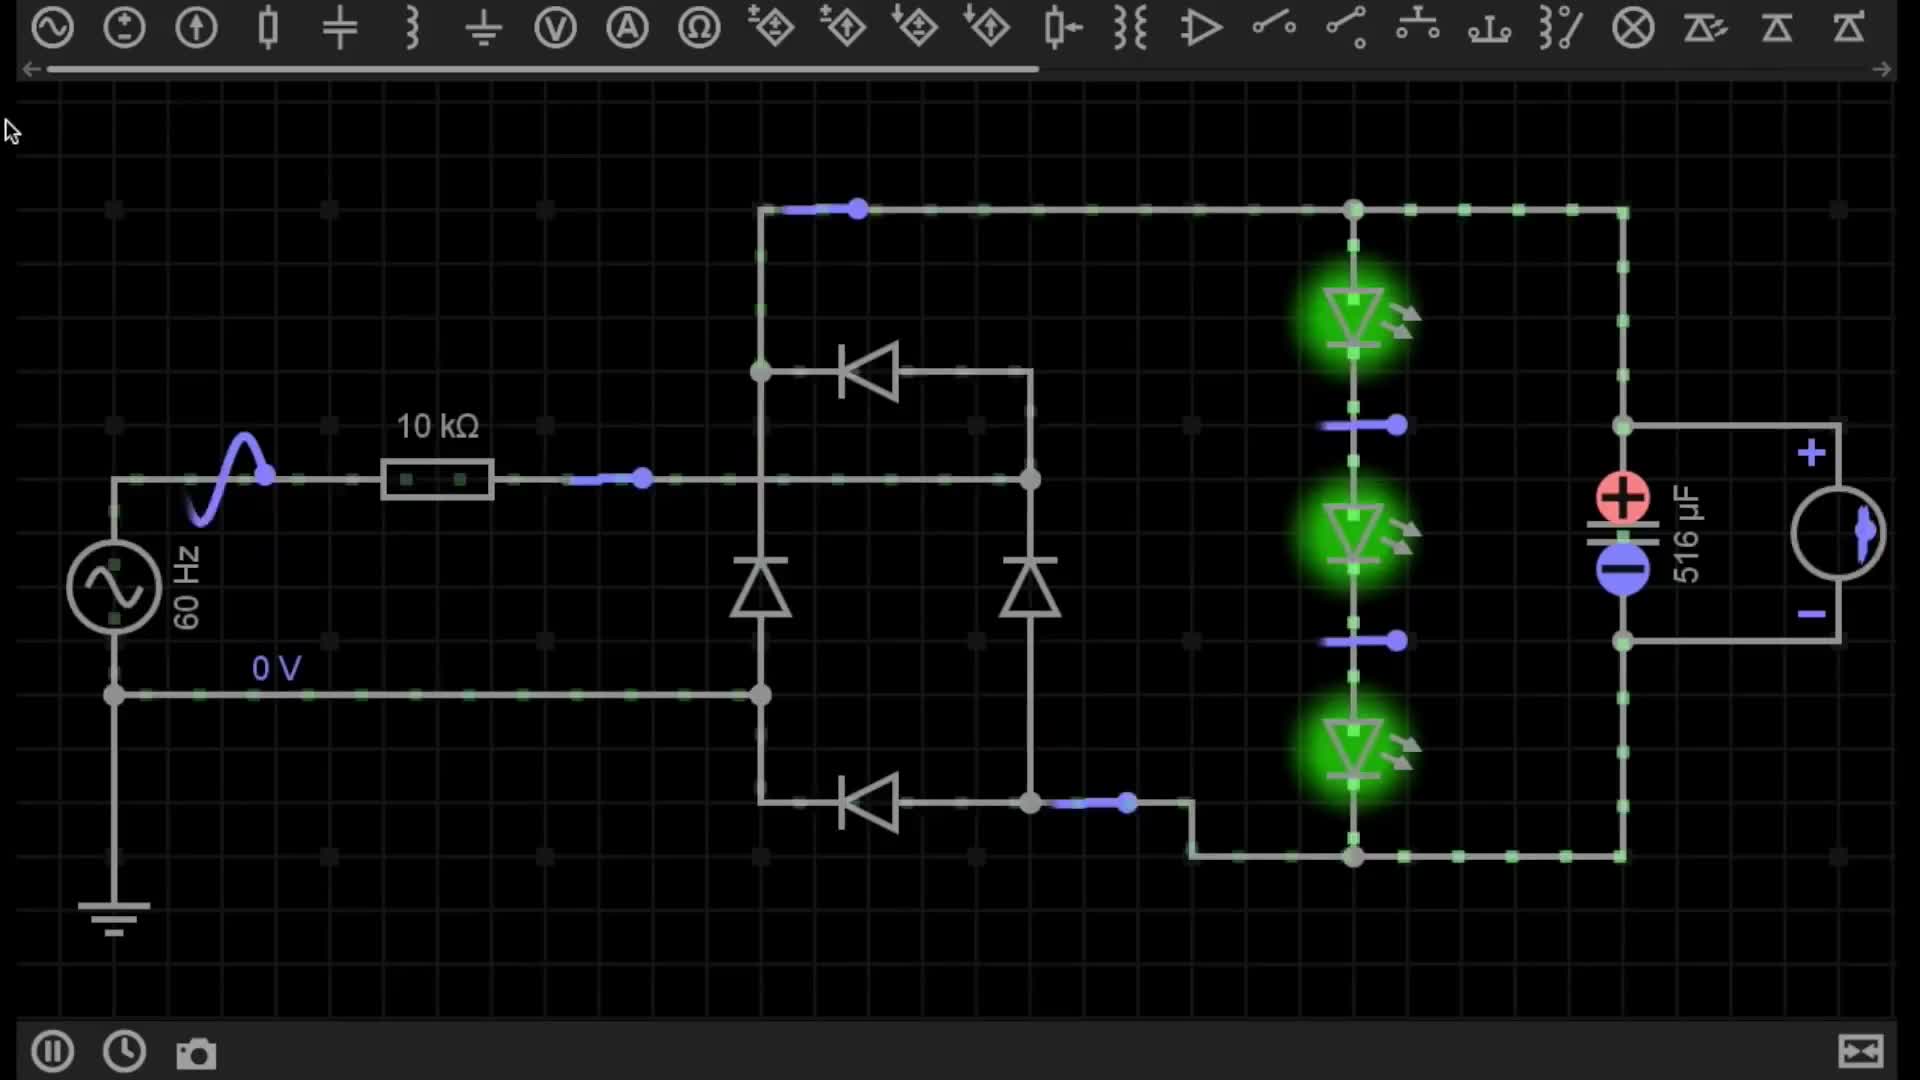Click the voltage probe measurement icon

(554, 29)
